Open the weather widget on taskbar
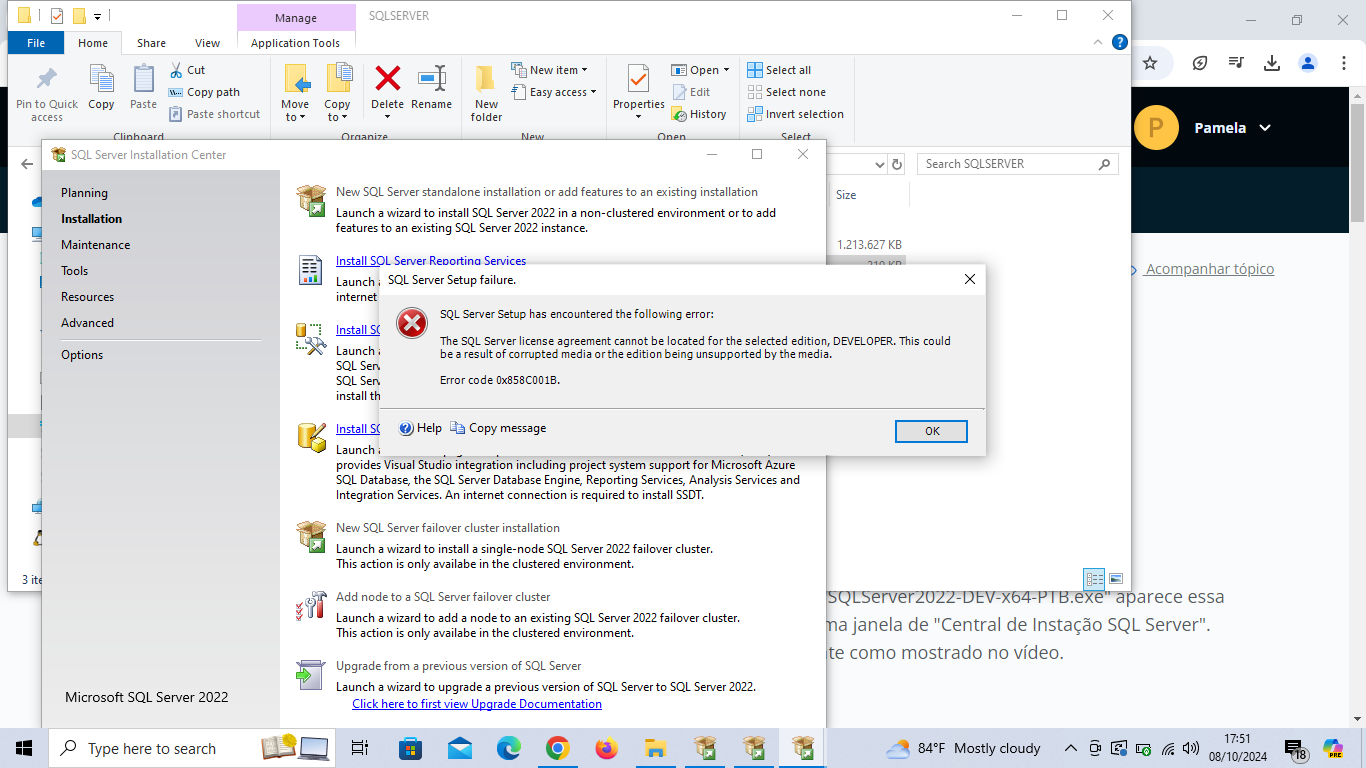 (963, 748)
